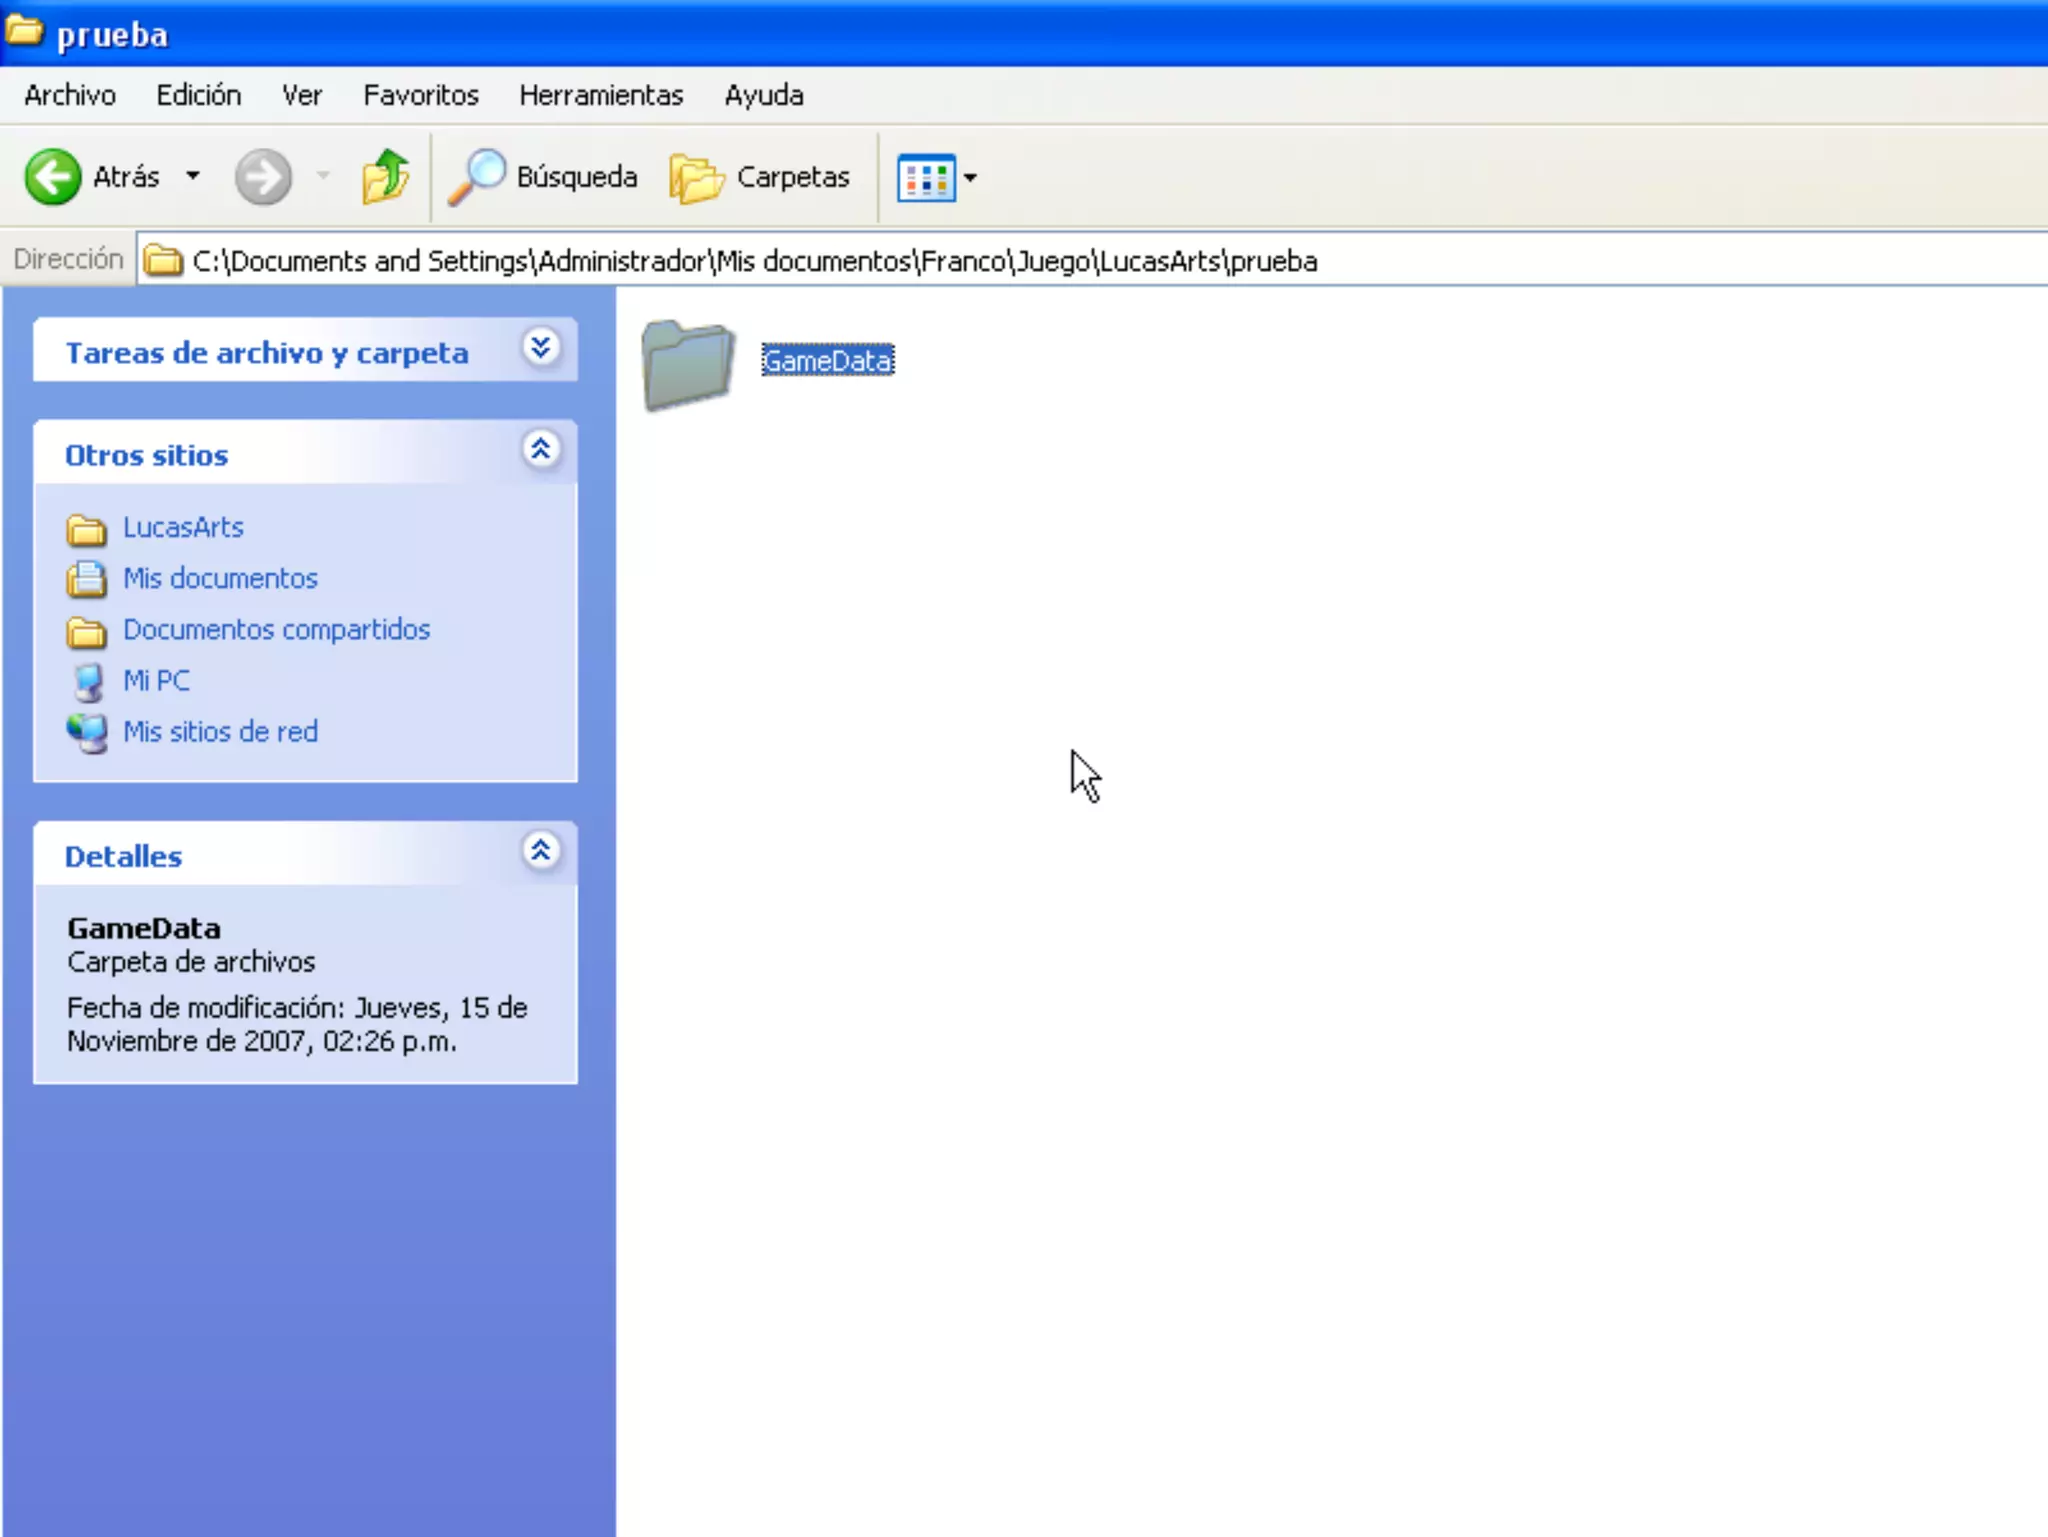Expand Tareas de archivo y carpeta panel
The width and height of the screenshot is (2048, 1537).
pos(541,348)
